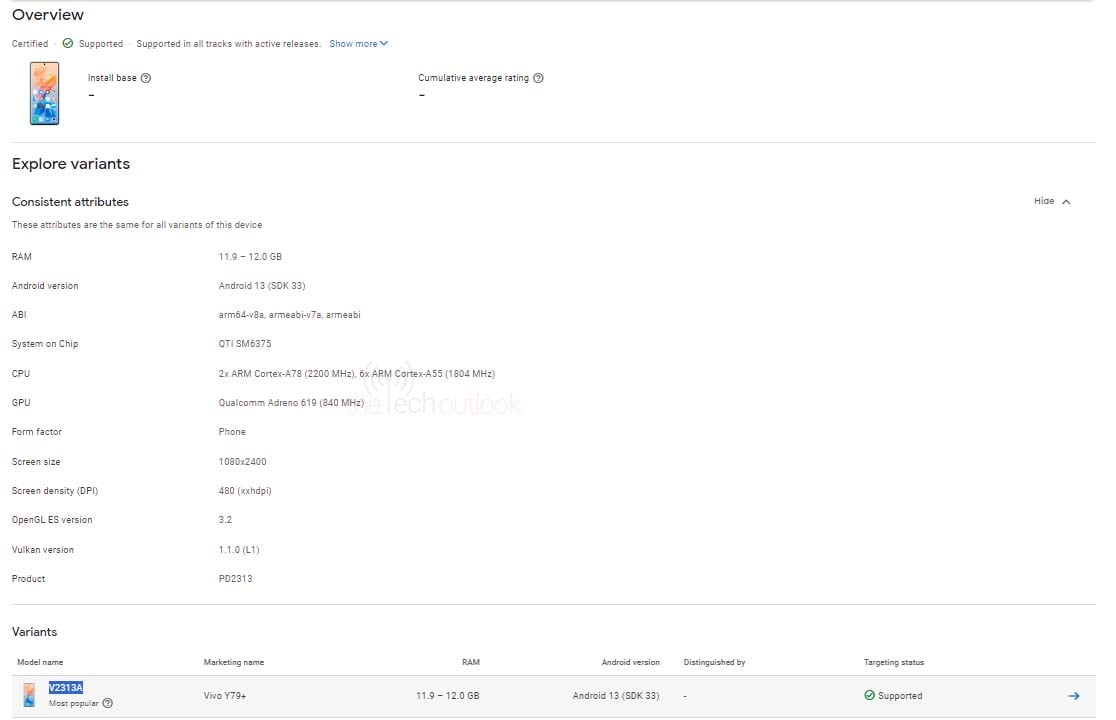Click the Explore variants heading
Viewport: 1116px width, 720px height.
[x=70, y=164]
